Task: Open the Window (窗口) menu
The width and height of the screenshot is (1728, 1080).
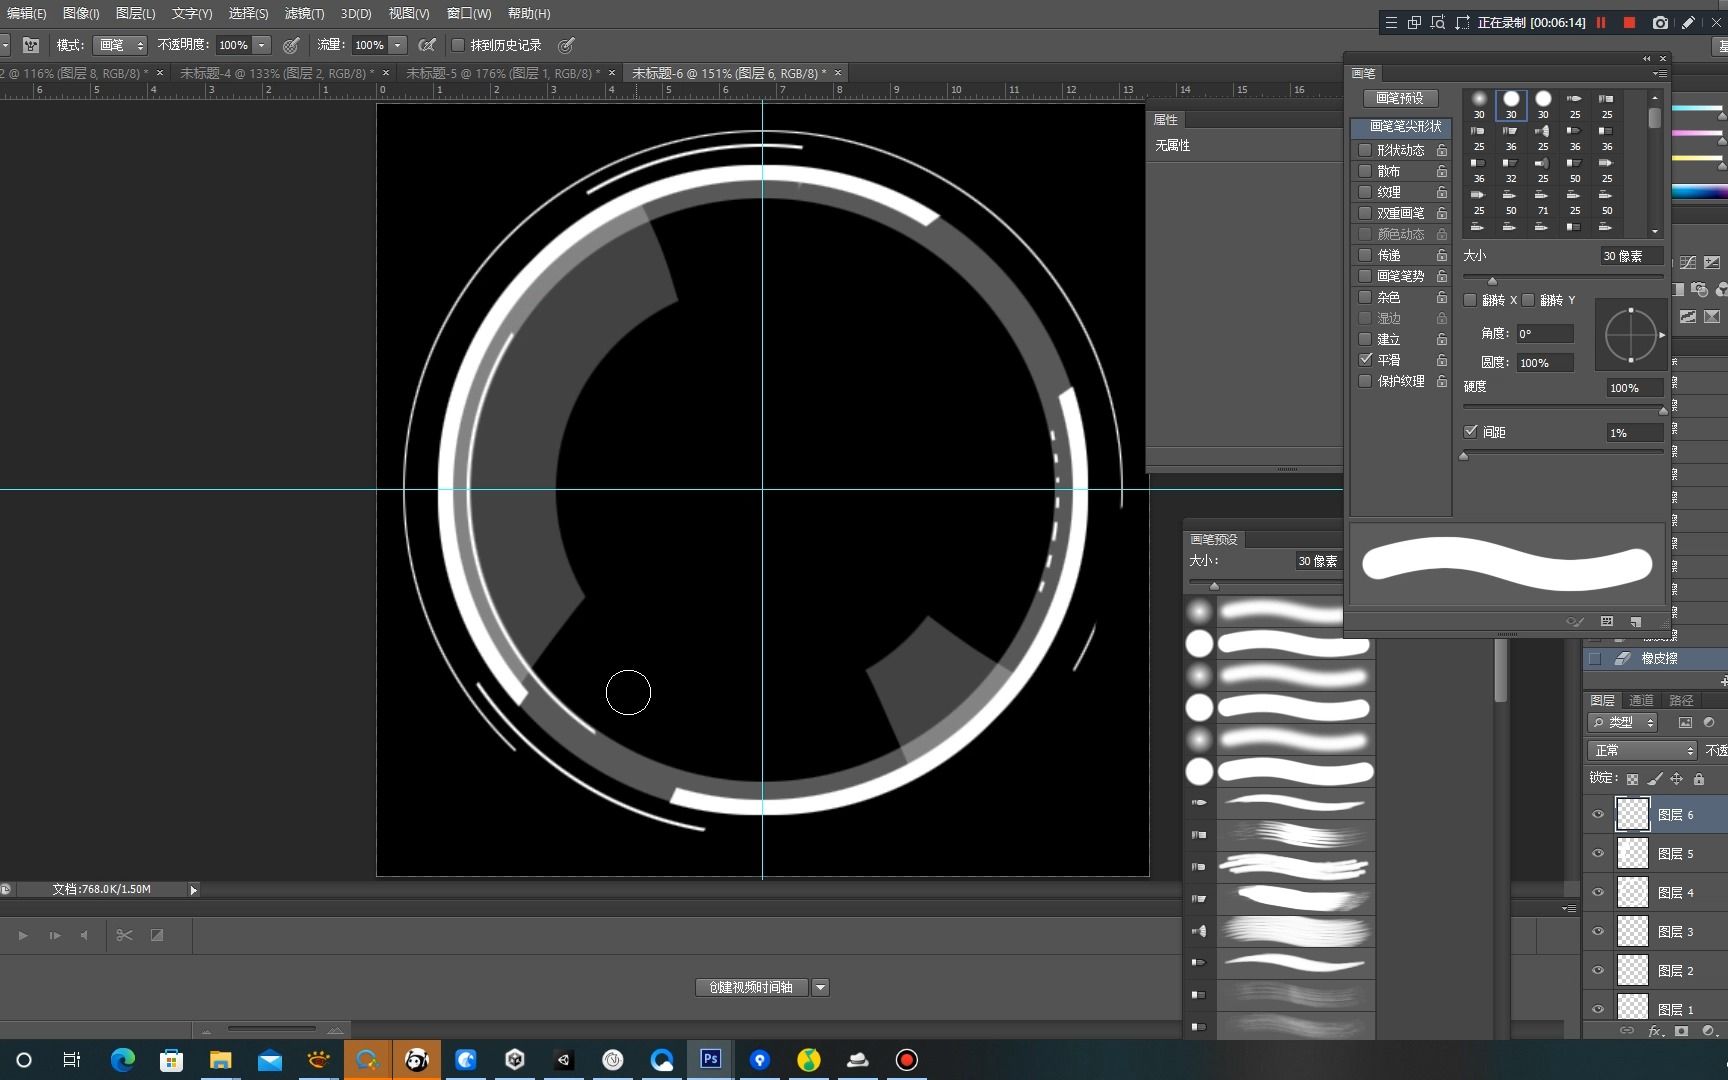Action: [x=468, y=13]
